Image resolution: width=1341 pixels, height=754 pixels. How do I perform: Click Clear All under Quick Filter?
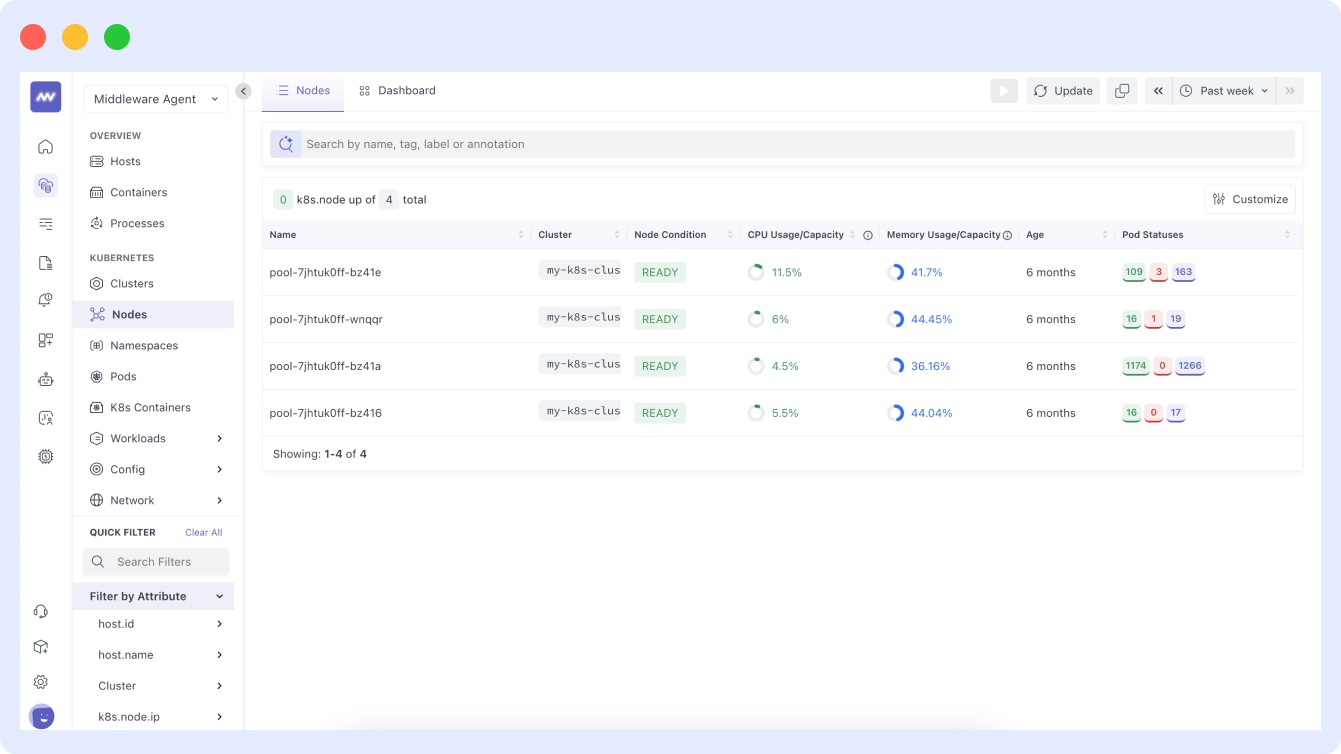(x=203, y=532)
